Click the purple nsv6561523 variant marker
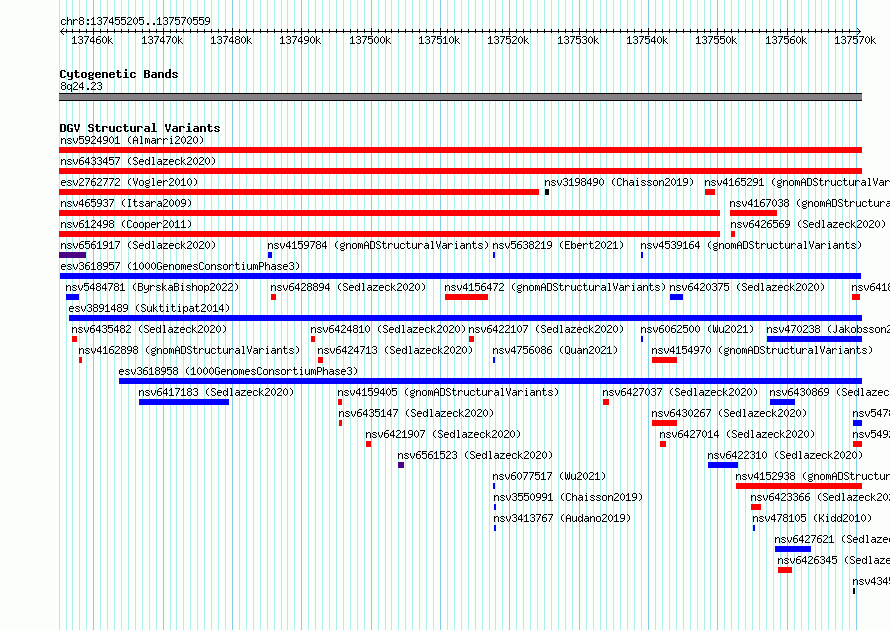Image resolution: width=890 pixels, height=630 pixels. [x=401, y=465]
